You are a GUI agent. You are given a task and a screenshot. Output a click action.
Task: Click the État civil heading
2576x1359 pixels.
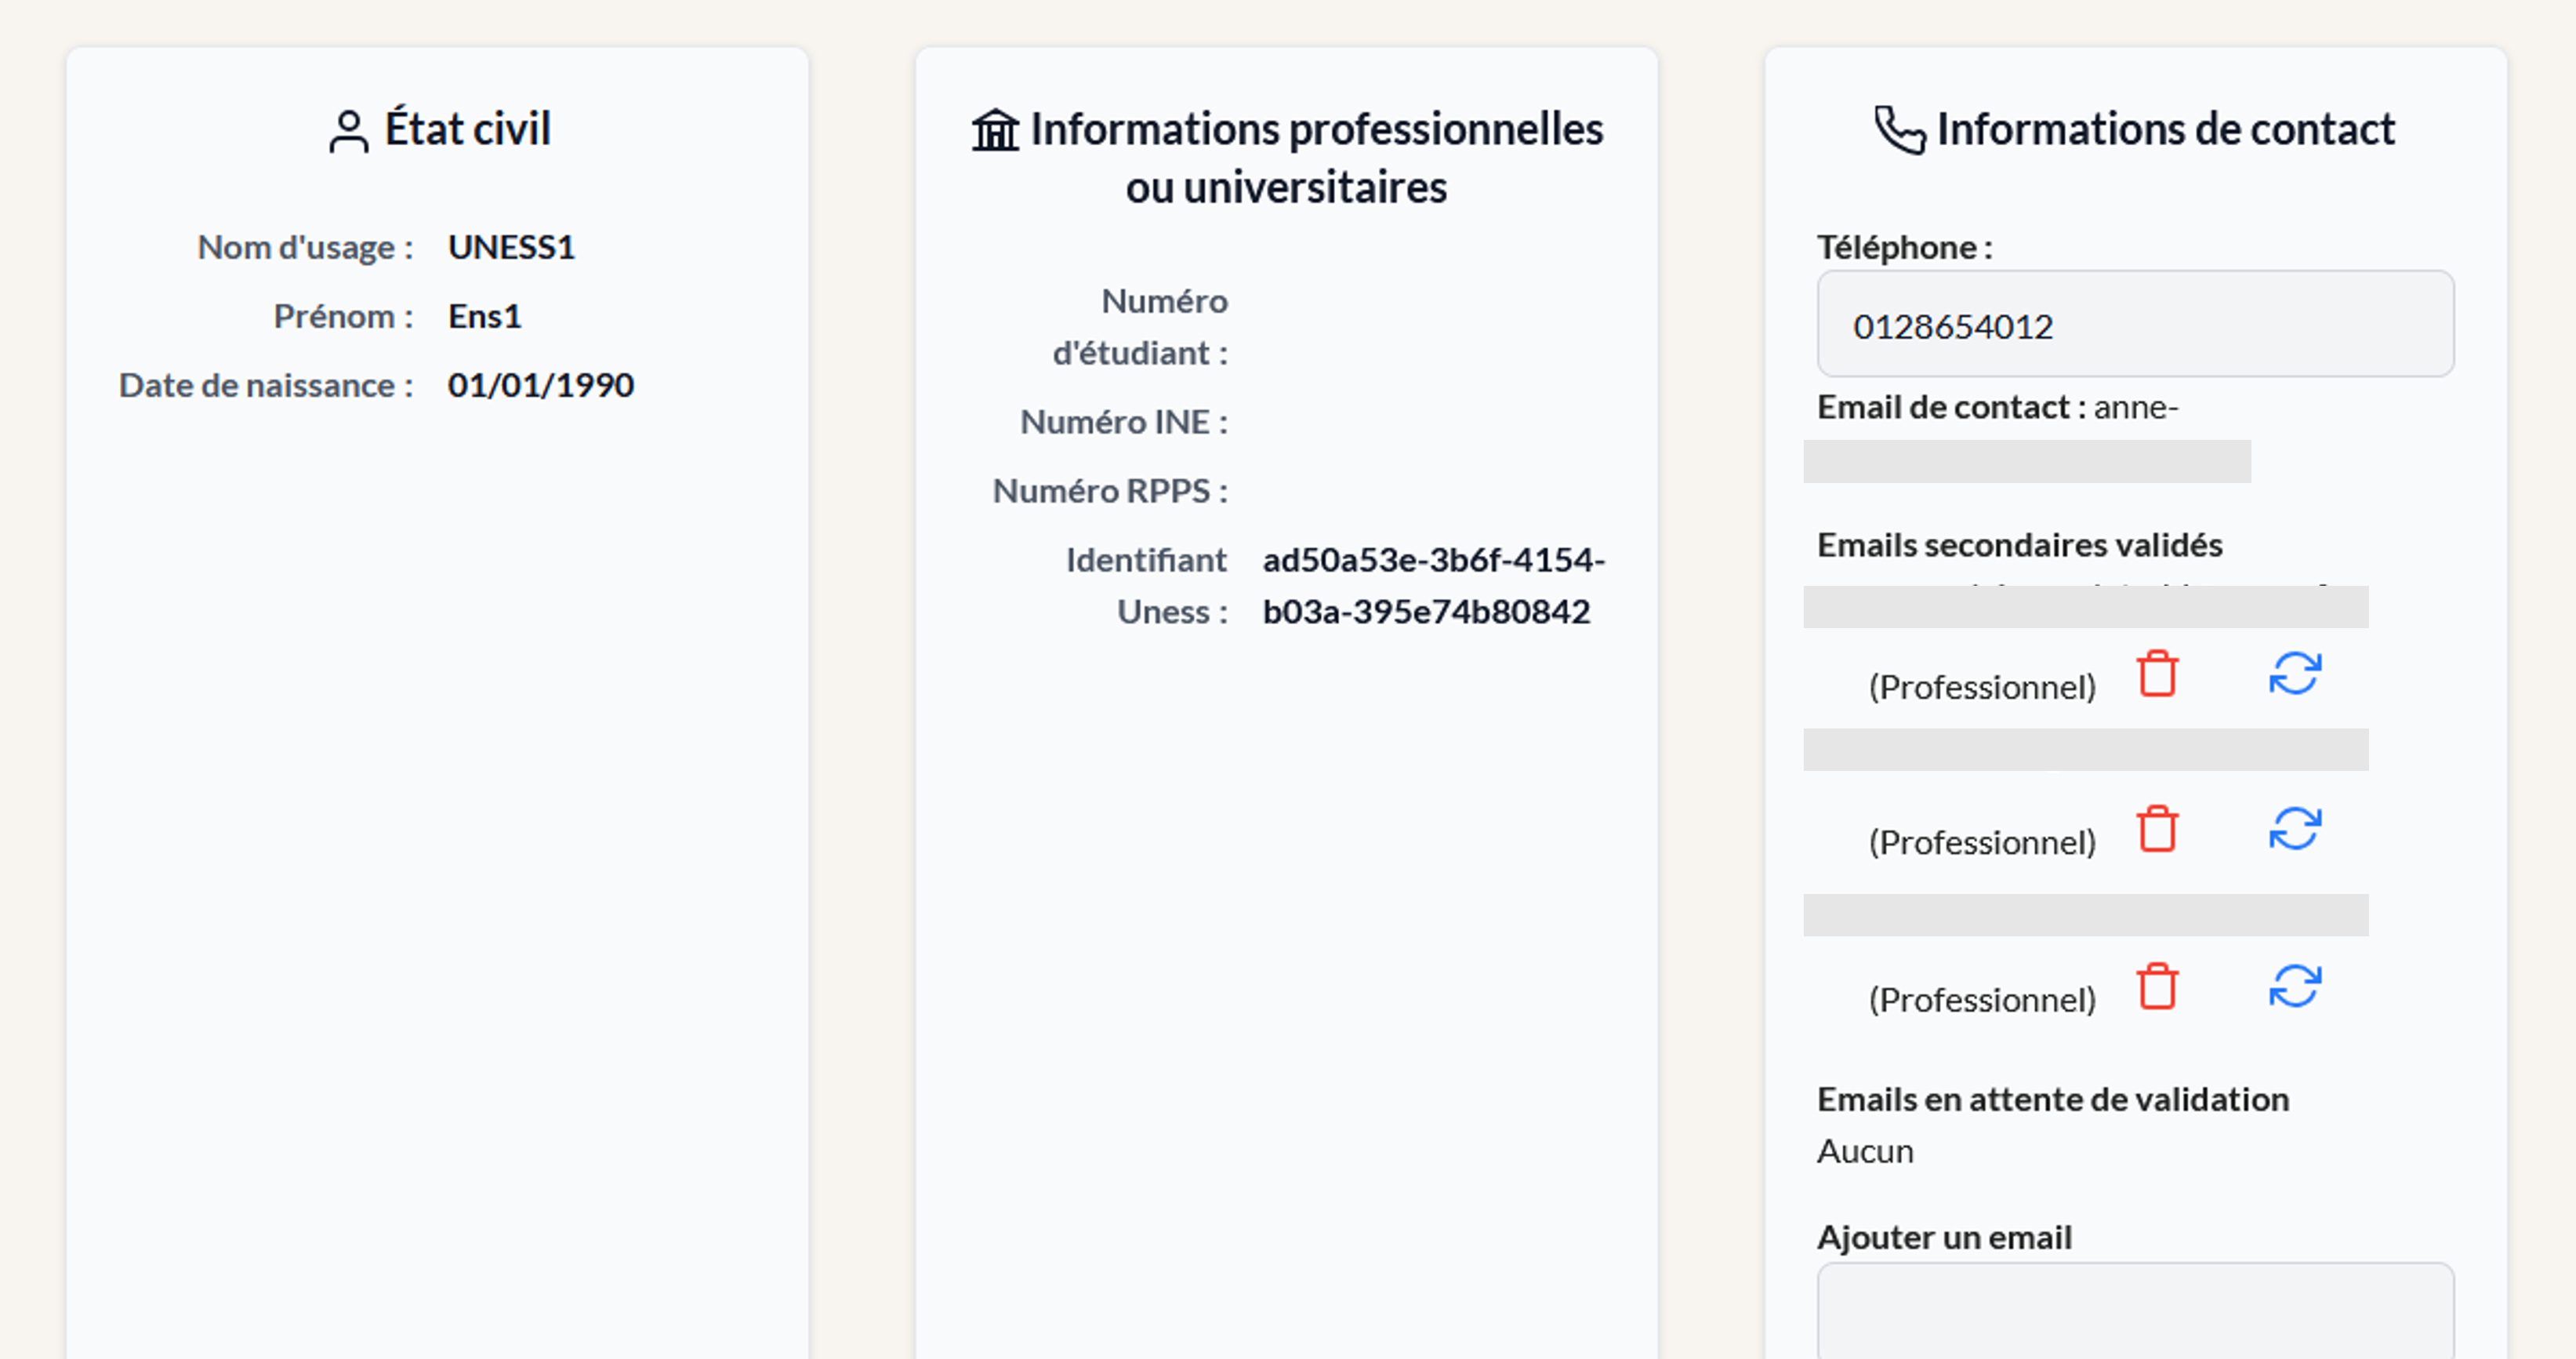pyautogui.click(x=467, y=129)
